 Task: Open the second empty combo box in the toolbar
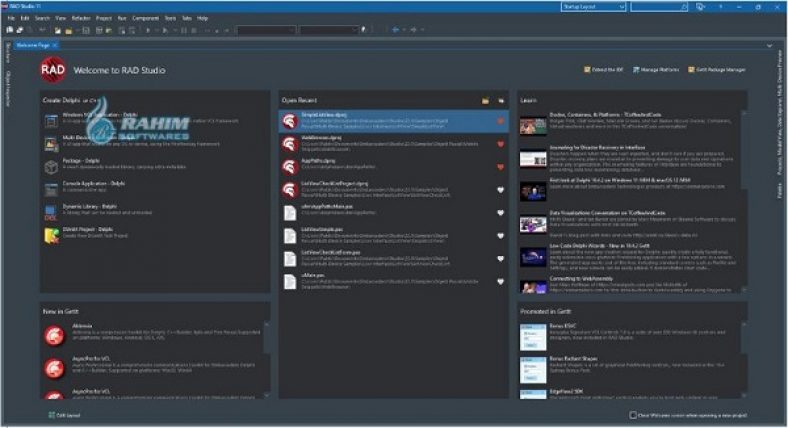point(327,31)
